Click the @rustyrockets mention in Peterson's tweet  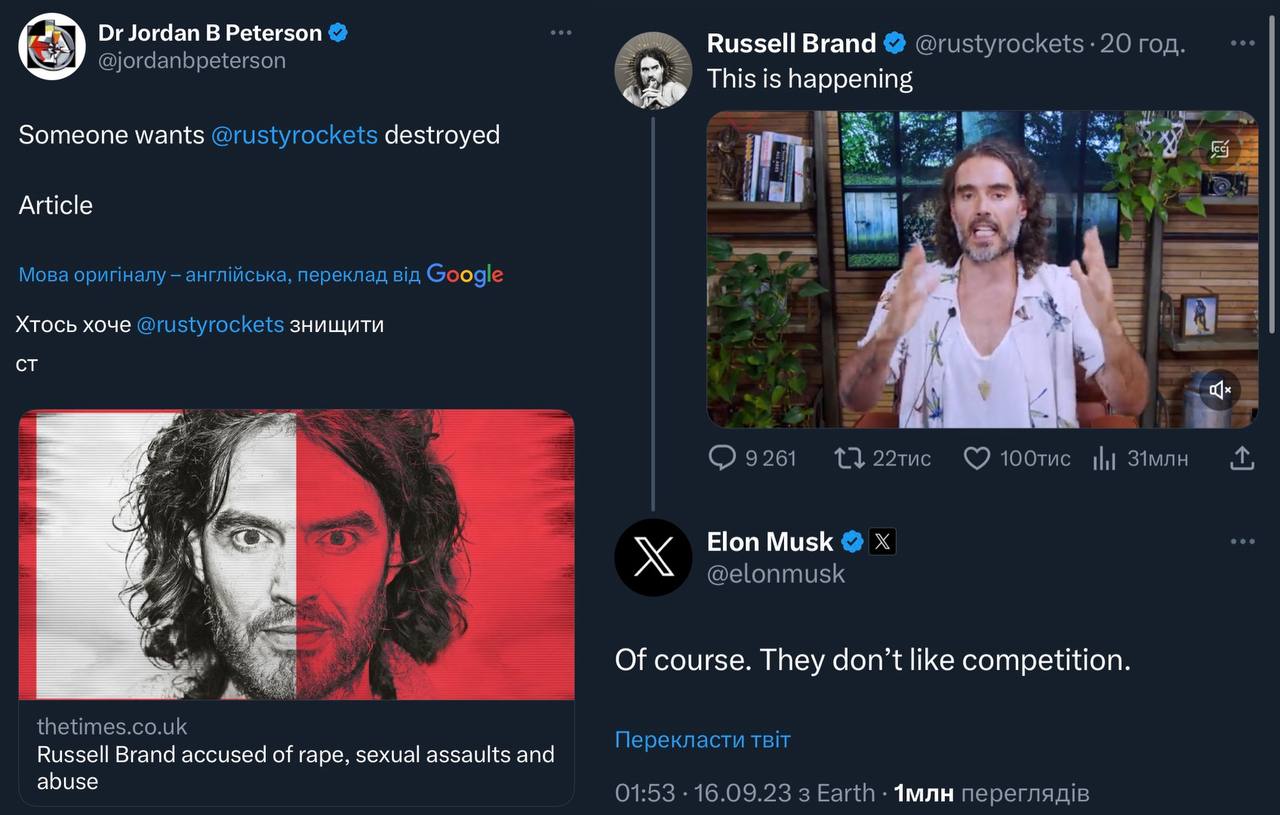click(x=294, y=135)
